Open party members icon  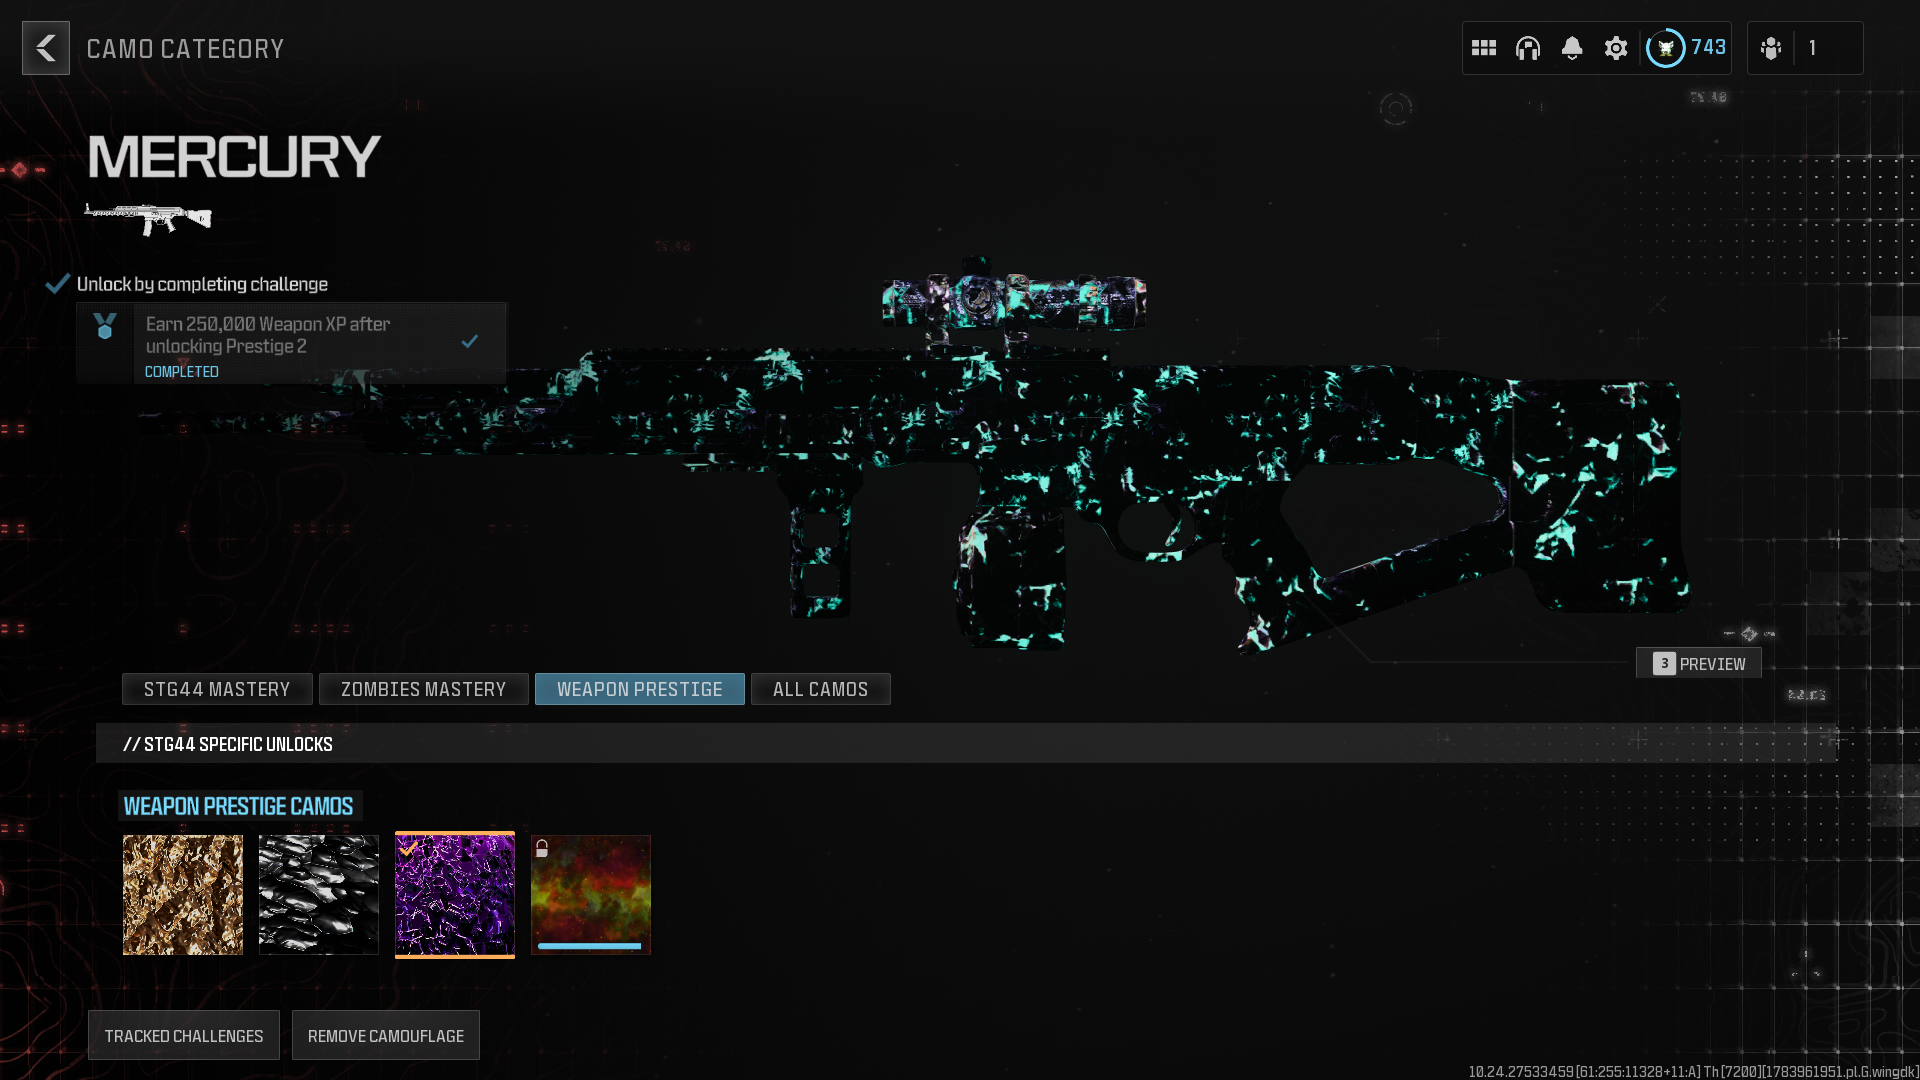point(1771,48)
